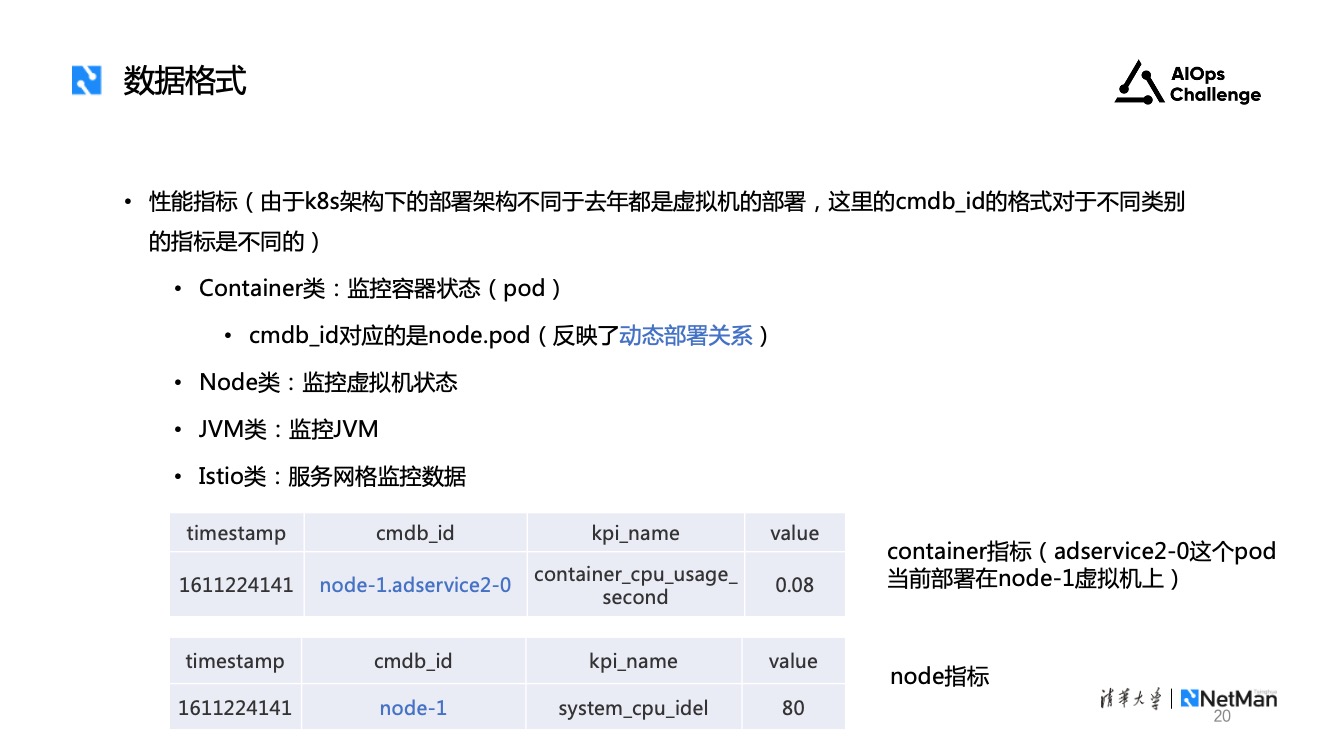This screenshot has width=1333, height=750.
Task: Click the 0.08 value cell
Action: (x=794, y=585)
